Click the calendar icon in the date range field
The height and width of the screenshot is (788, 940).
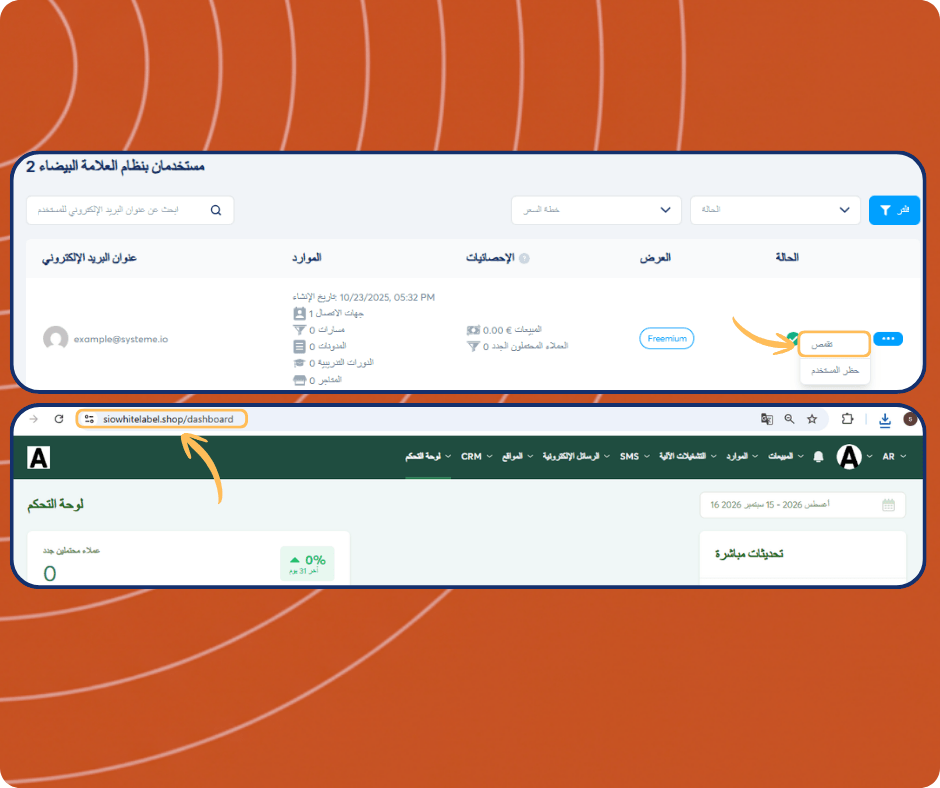pos(888,505)
